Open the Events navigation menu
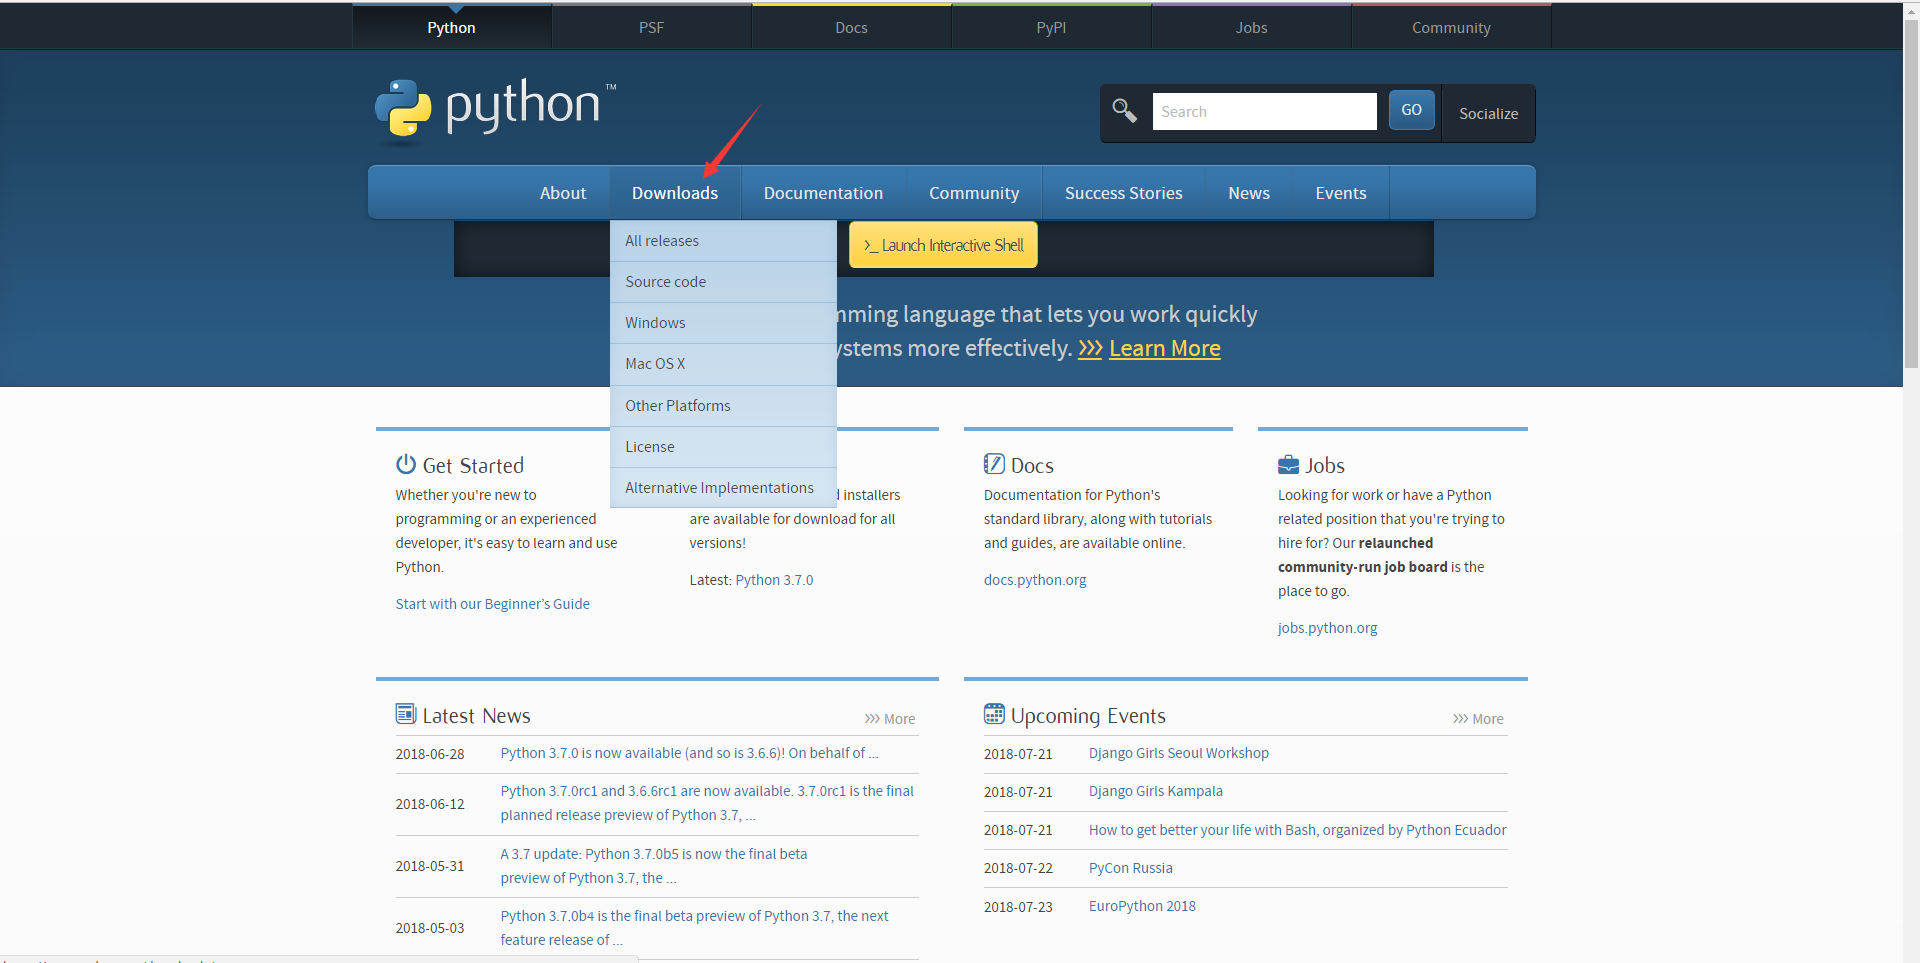The image size is (1920, 963). point(1340,193)
